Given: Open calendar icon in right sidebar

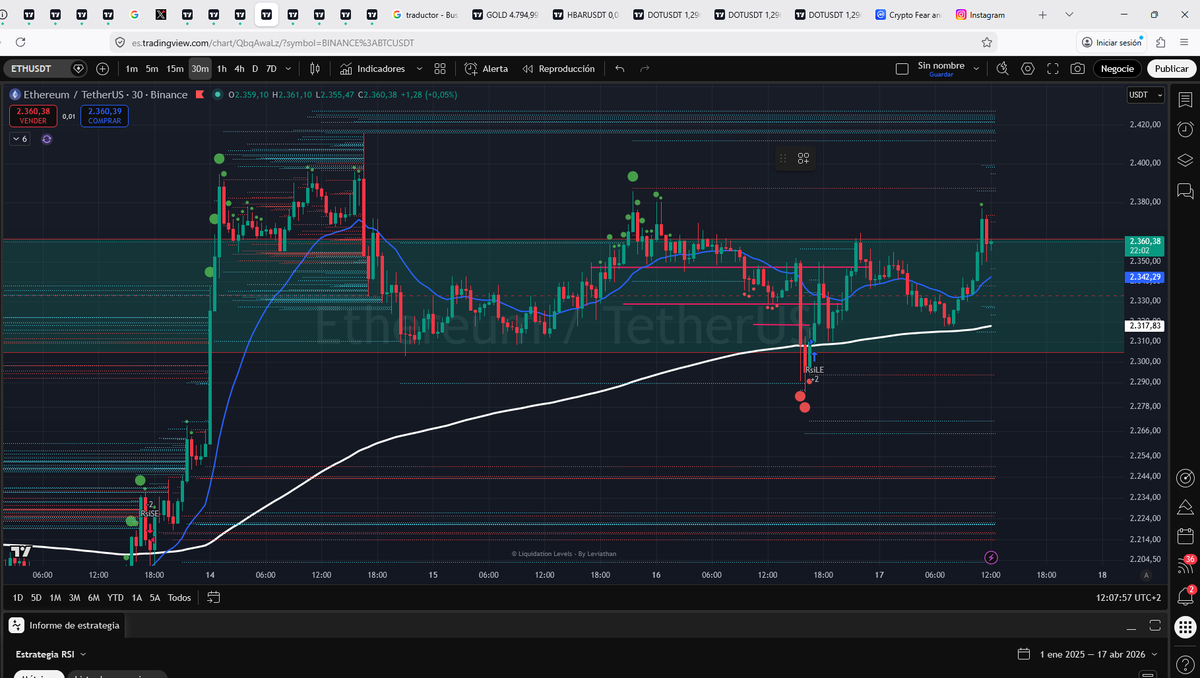Looking at the screenshot, I should click(1185, 535).
